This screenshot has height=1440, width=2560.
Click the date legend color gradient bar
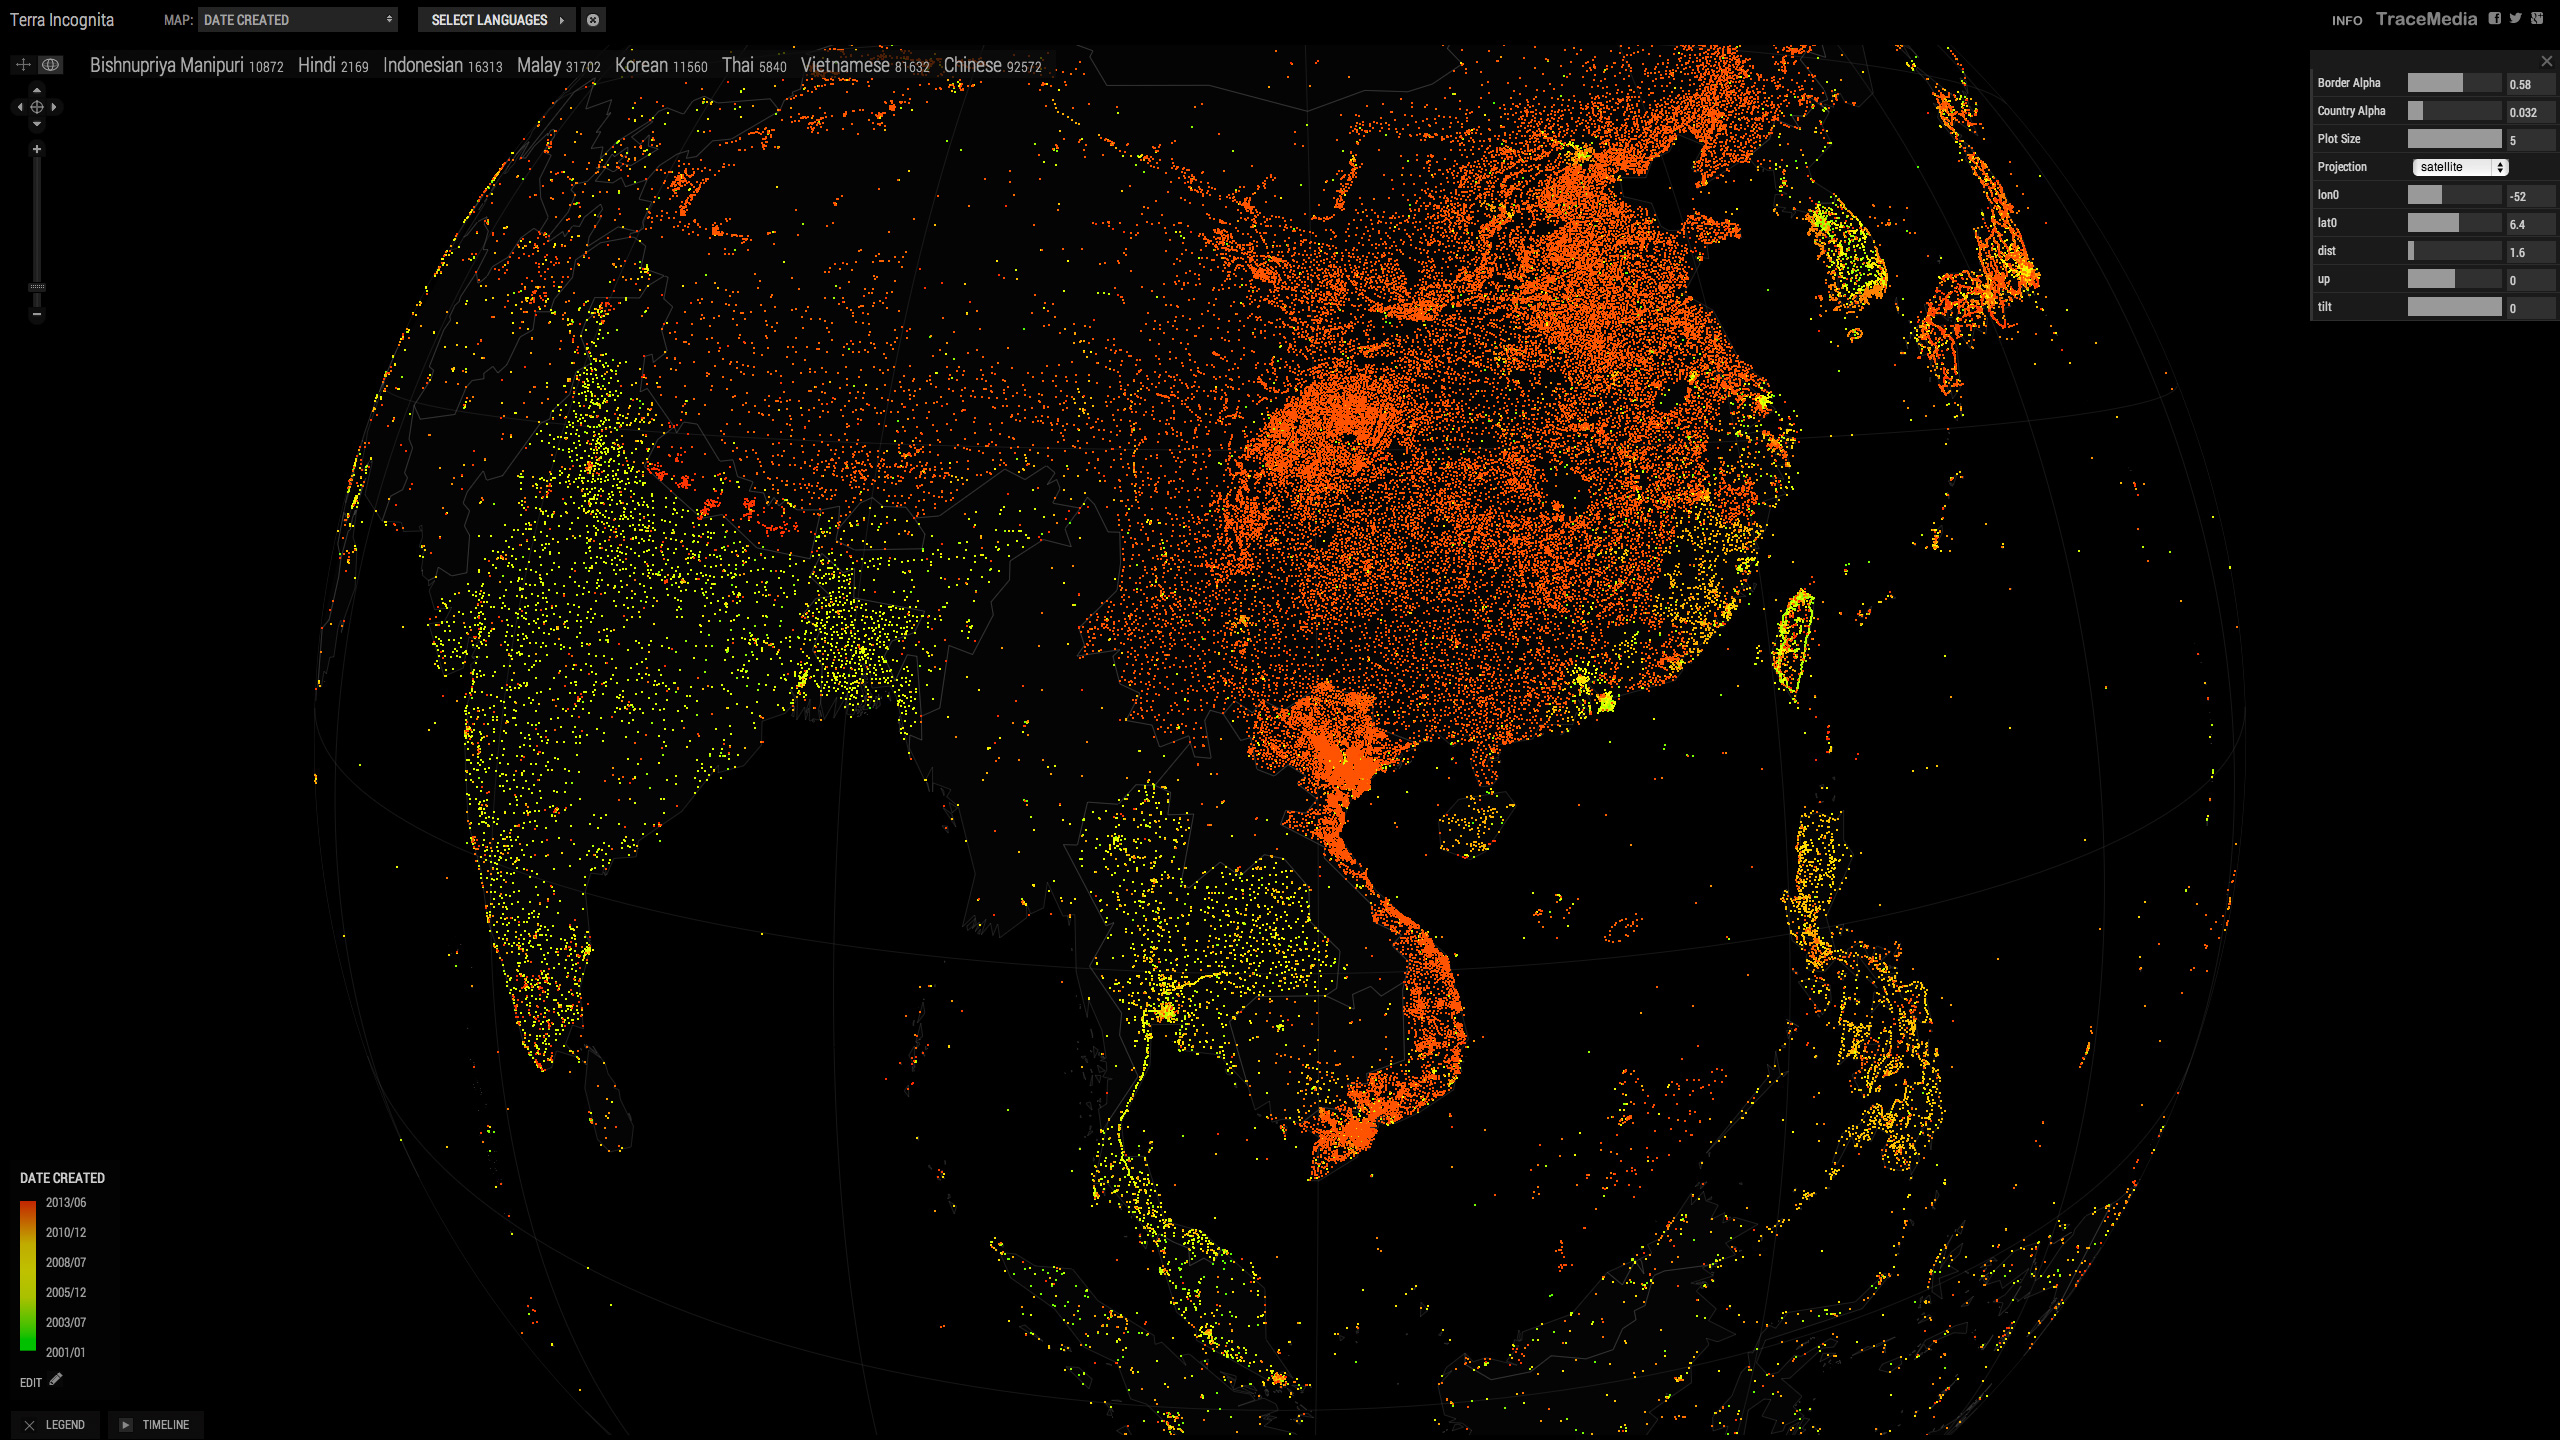[x=28, y=1276]
